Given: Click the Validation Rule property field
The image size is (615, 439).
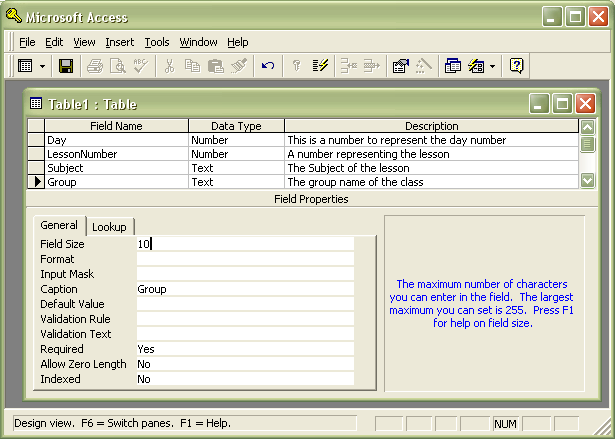Looking at the screenshot, I should click(245, 319).
